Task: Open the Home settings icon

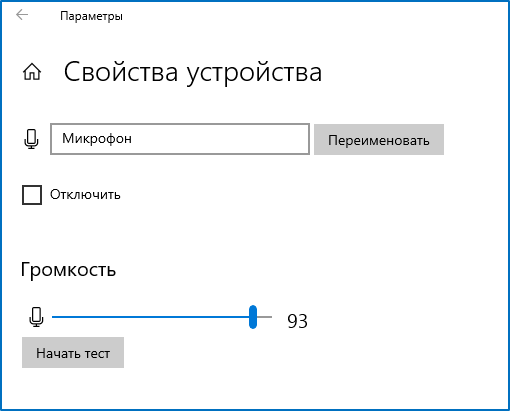Action: pyautogui.click(x=32, y=72)
